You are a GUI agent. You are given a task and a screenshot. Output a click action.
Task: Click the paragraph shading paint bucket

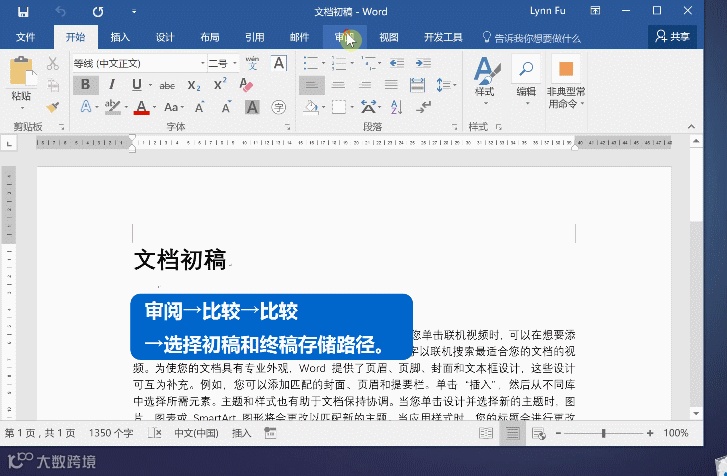(311, 108)
